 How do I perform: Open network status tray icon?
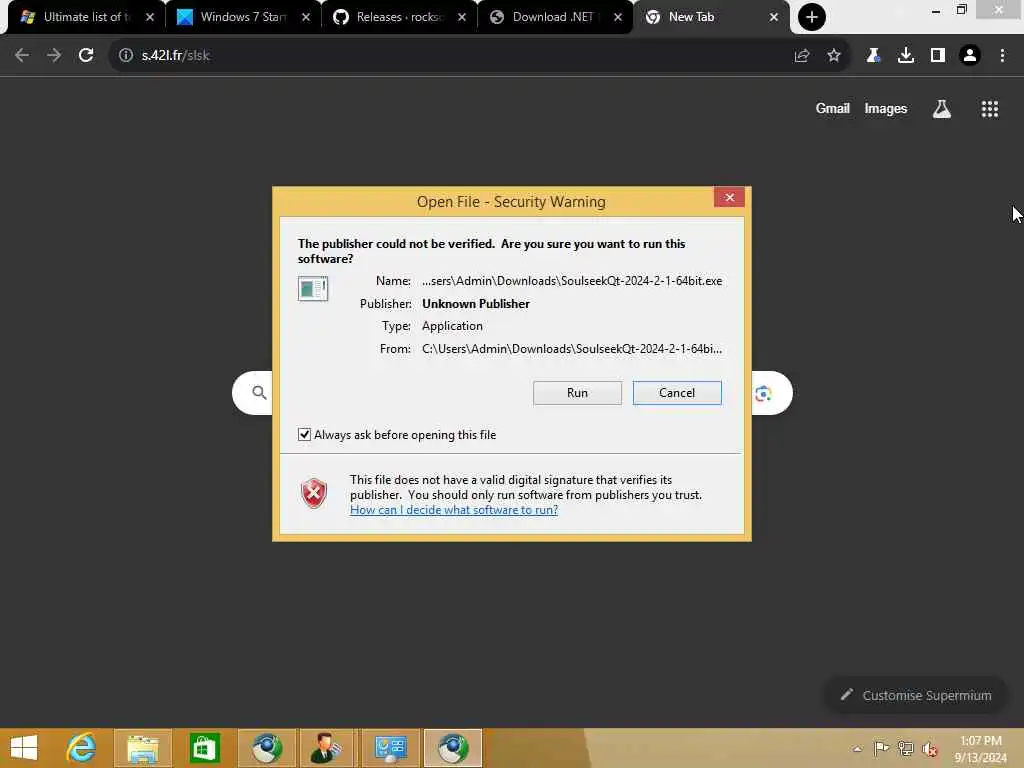(x=905, y=748)
